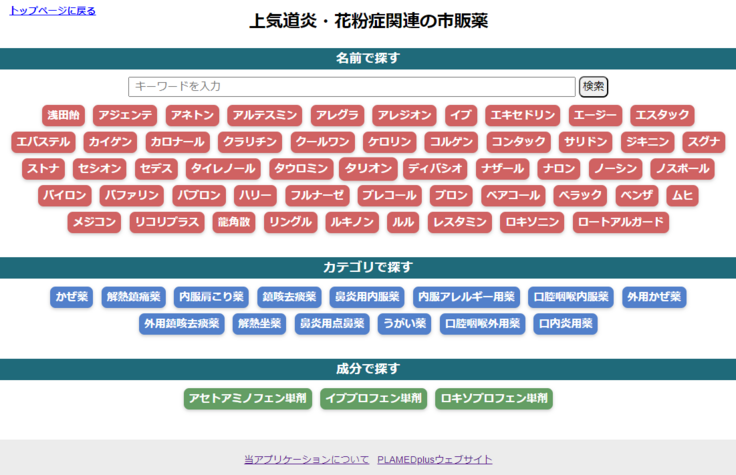Open the 当アプリケーションについて link
The height and width of the screenshot is (475, 736).
coord(307,460)
